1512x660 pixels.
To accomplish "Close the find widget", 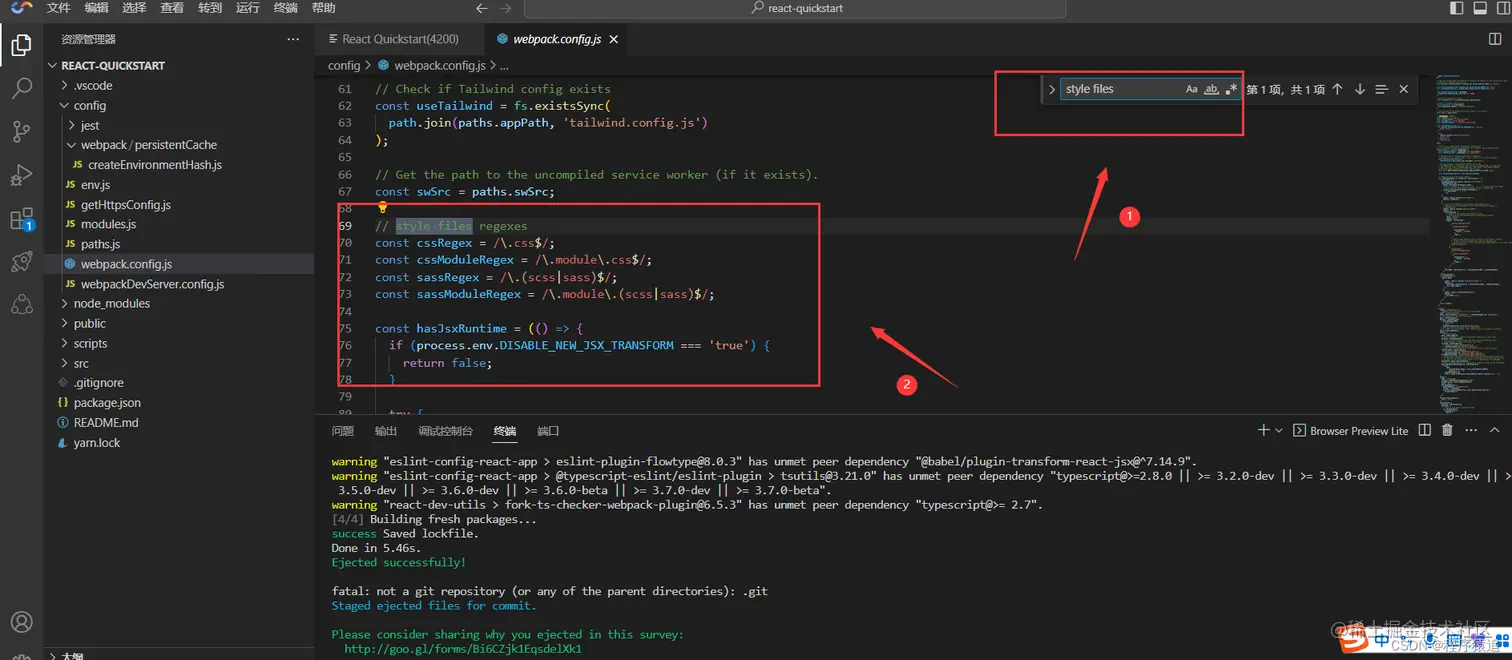I will pos(1404,89).
